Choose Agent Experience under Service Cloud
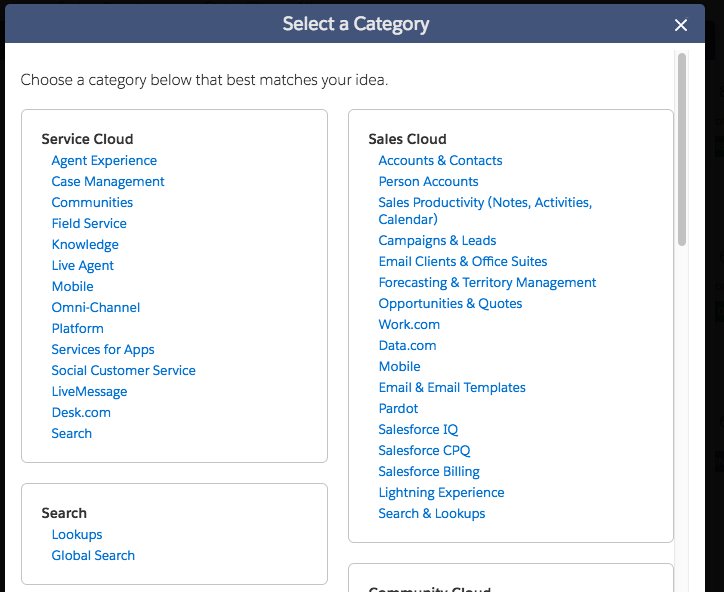 [104, 161]
